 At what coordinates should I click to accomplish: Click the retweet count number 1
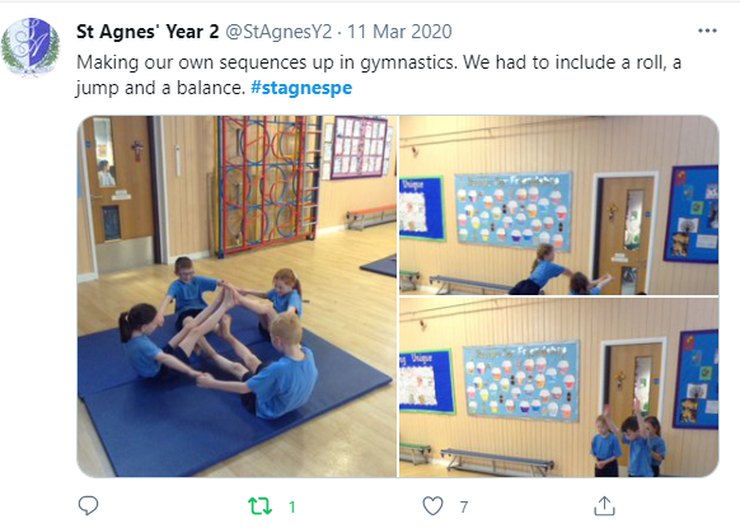point(292,507)
